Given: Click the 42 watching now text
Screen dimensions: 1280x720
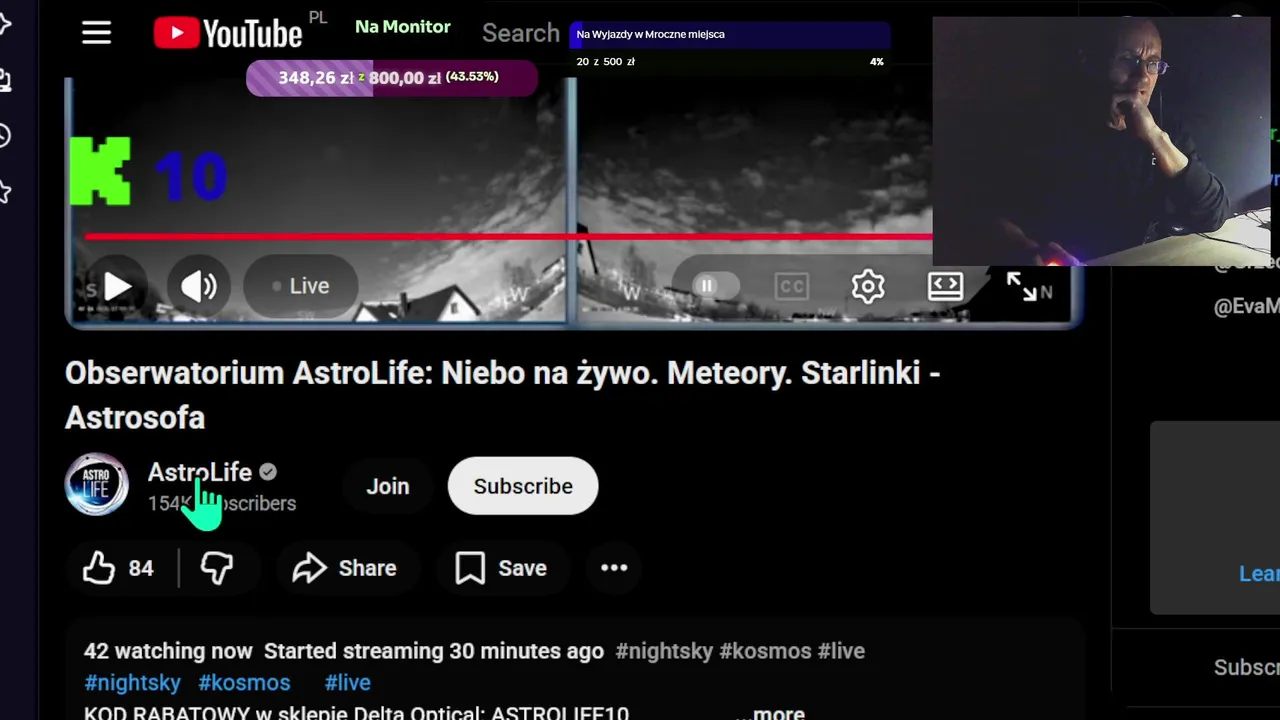Looking at the screenshot, I should point(168,651).
